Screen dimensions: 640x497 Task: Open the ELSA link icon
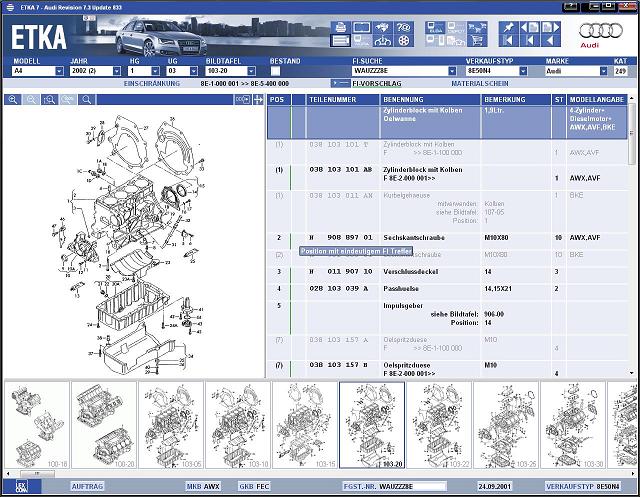[435, 28]
